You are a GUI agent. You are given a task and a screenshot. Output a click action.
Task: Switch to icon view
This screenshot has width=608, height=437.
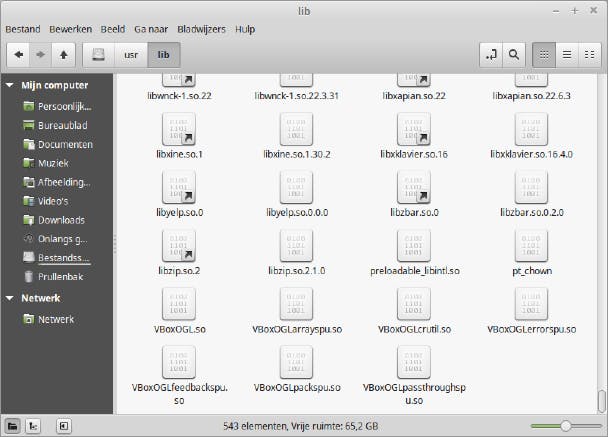click(544, 55)
